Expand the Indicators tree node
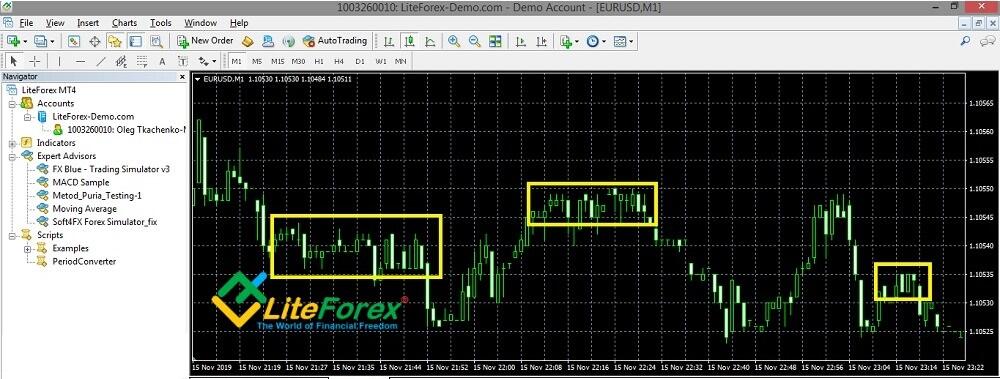The width and height of the screenshot is (1000, 379). click(12, 144)
